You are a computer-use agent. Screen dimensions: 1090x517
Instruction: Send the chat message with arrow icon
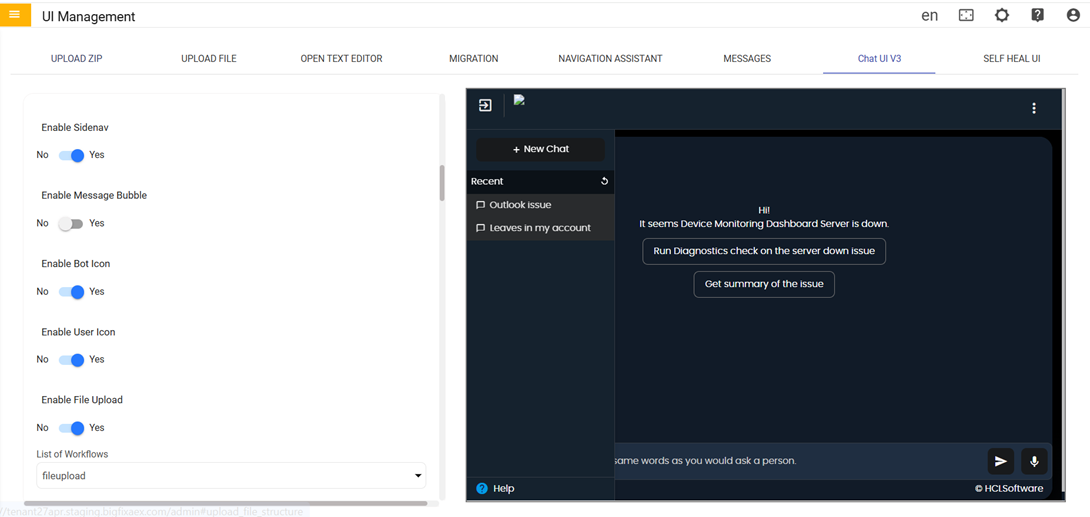pyautogui.click(x=1000, y=461)
